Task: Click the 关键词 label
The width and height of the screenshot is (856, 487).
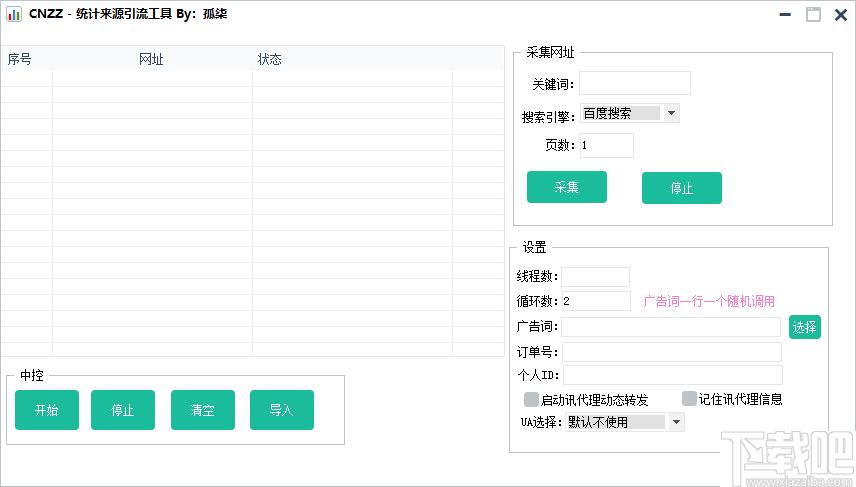Action: (x=553, y=85)
